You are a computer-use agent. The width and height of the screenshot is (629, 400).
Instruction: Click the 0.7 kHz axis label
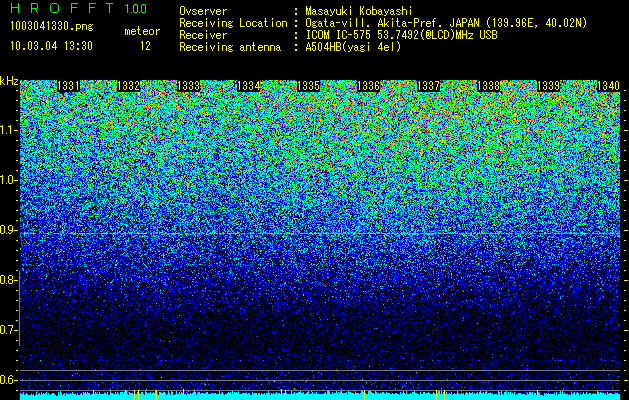click(8, 330)
